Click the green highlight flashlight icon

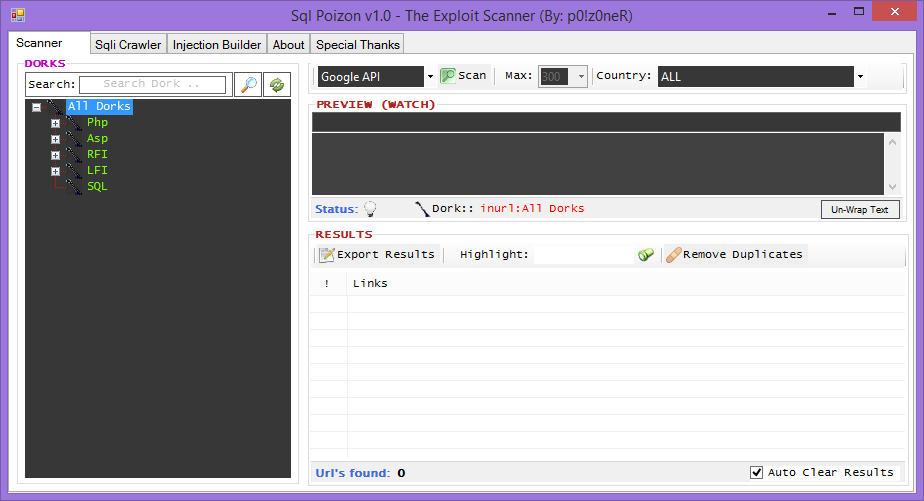pos(646,255)
